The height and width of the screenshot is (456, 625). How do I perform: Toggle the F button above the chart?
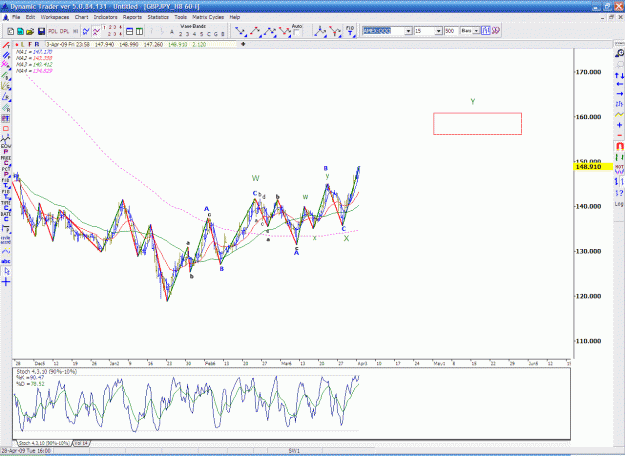click(29, 44)
